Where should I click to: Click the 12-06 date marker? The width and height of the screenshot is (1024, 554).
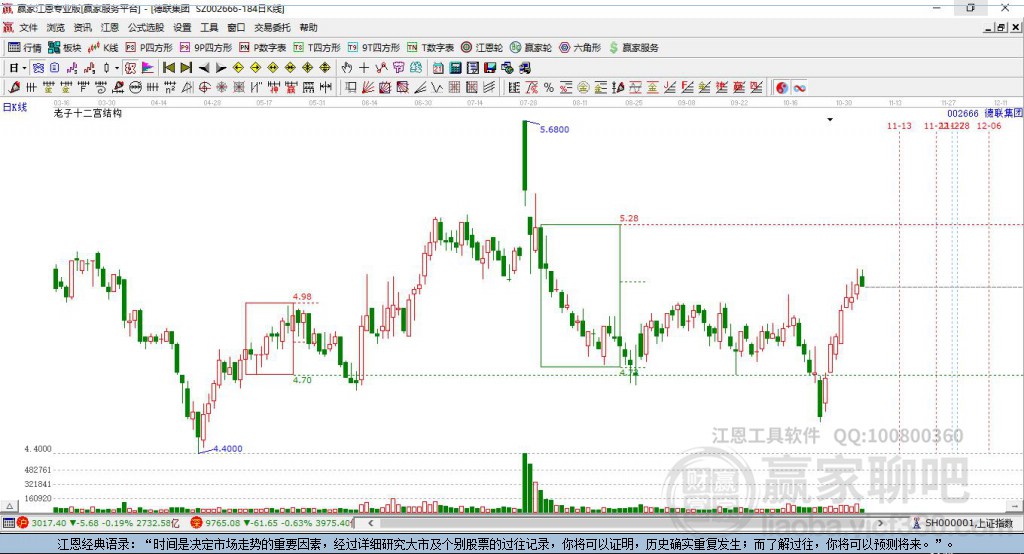tap(989, 125)
